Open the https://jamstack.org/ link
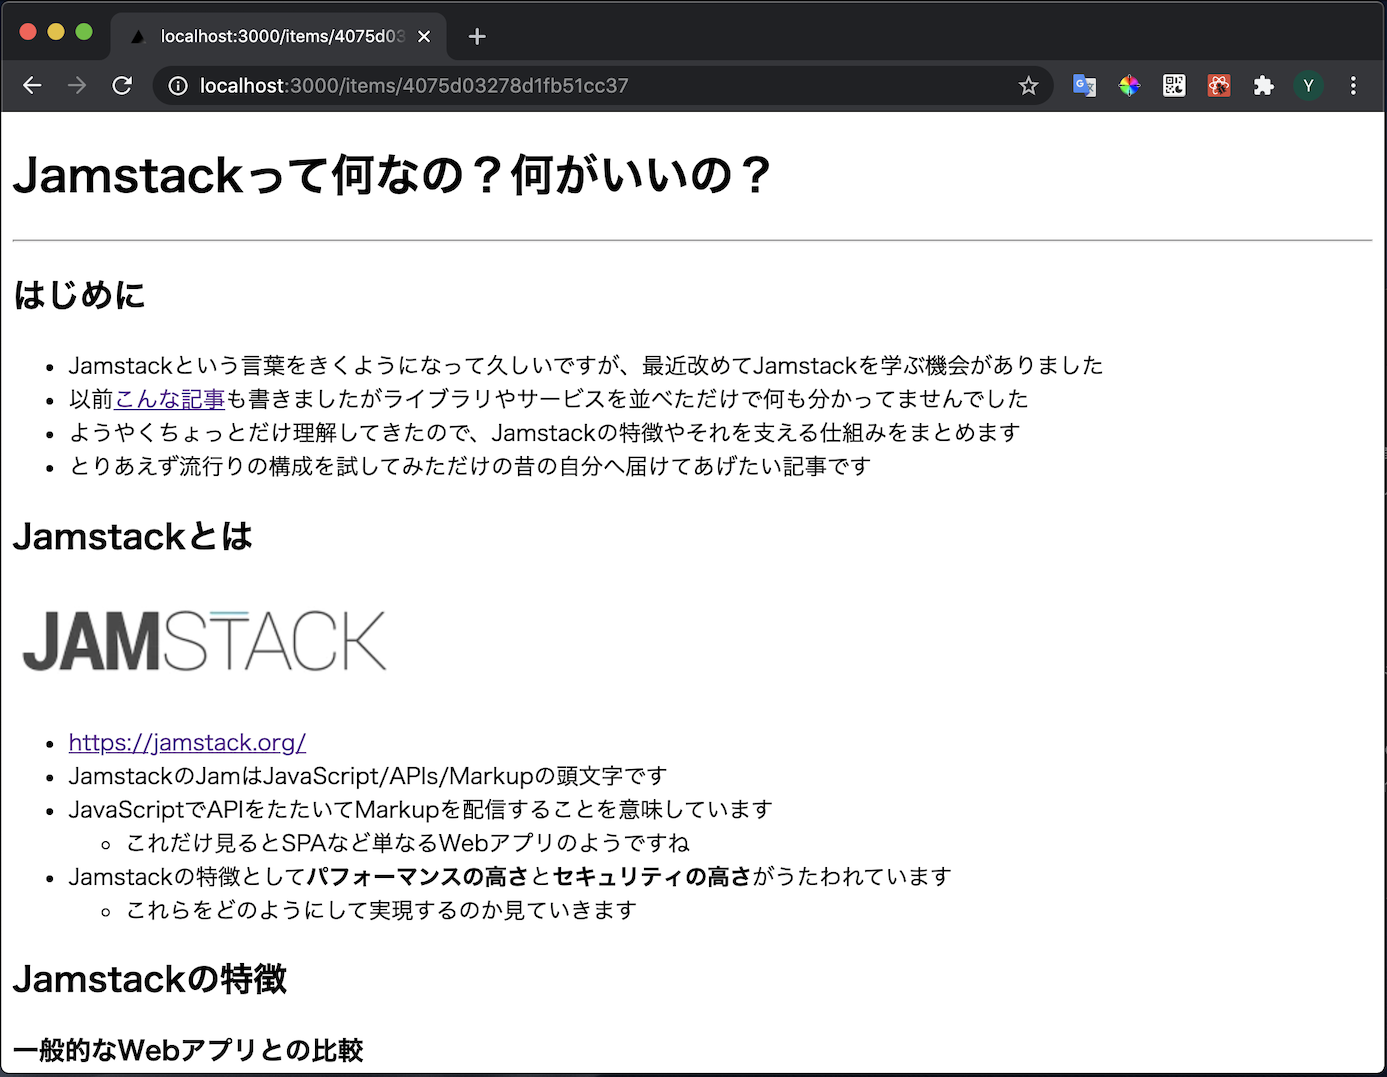Viewport: 1387px width, 1077px height. [x=187, y=742]
